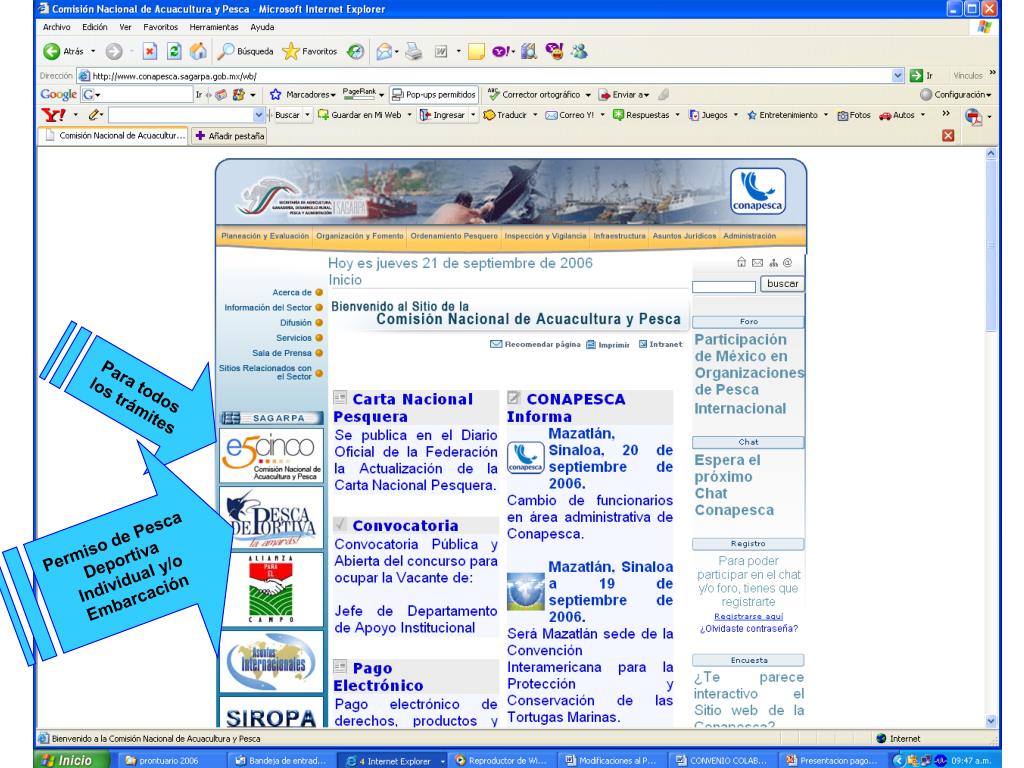Click the page vertical scrollbar
The image size is (1024, 768).
[991, 438]
